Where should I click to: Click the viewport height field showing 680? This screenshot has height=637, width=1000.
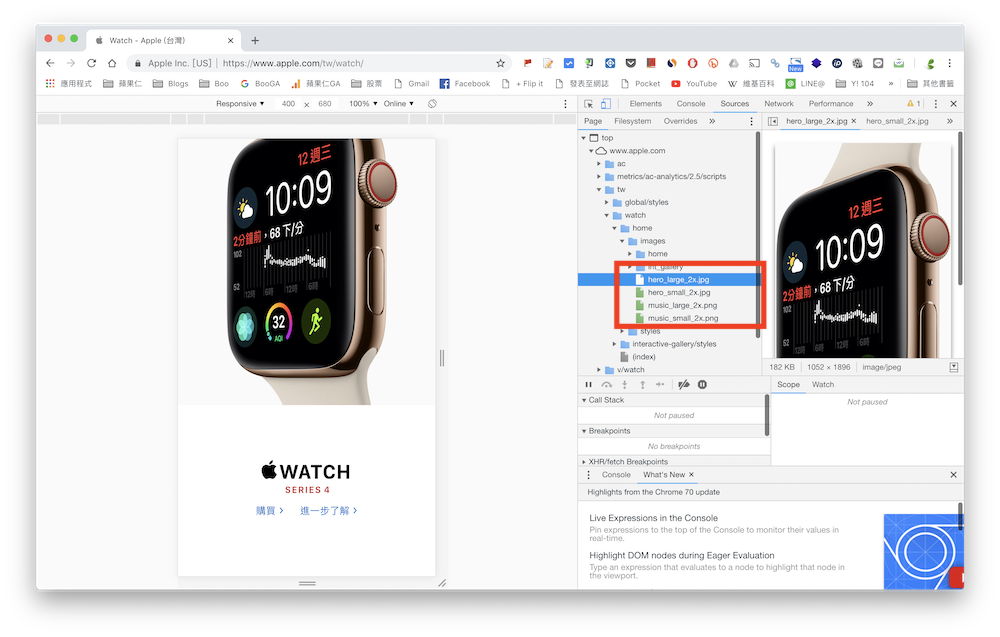[325, 104]
